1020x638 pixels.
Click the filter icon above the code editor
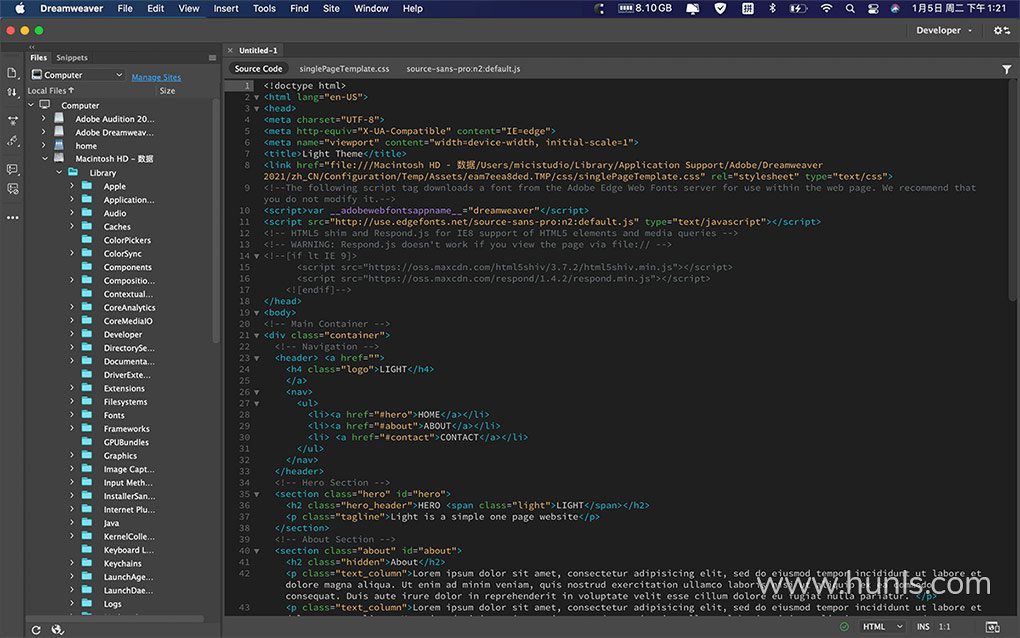coord(1006,70)
